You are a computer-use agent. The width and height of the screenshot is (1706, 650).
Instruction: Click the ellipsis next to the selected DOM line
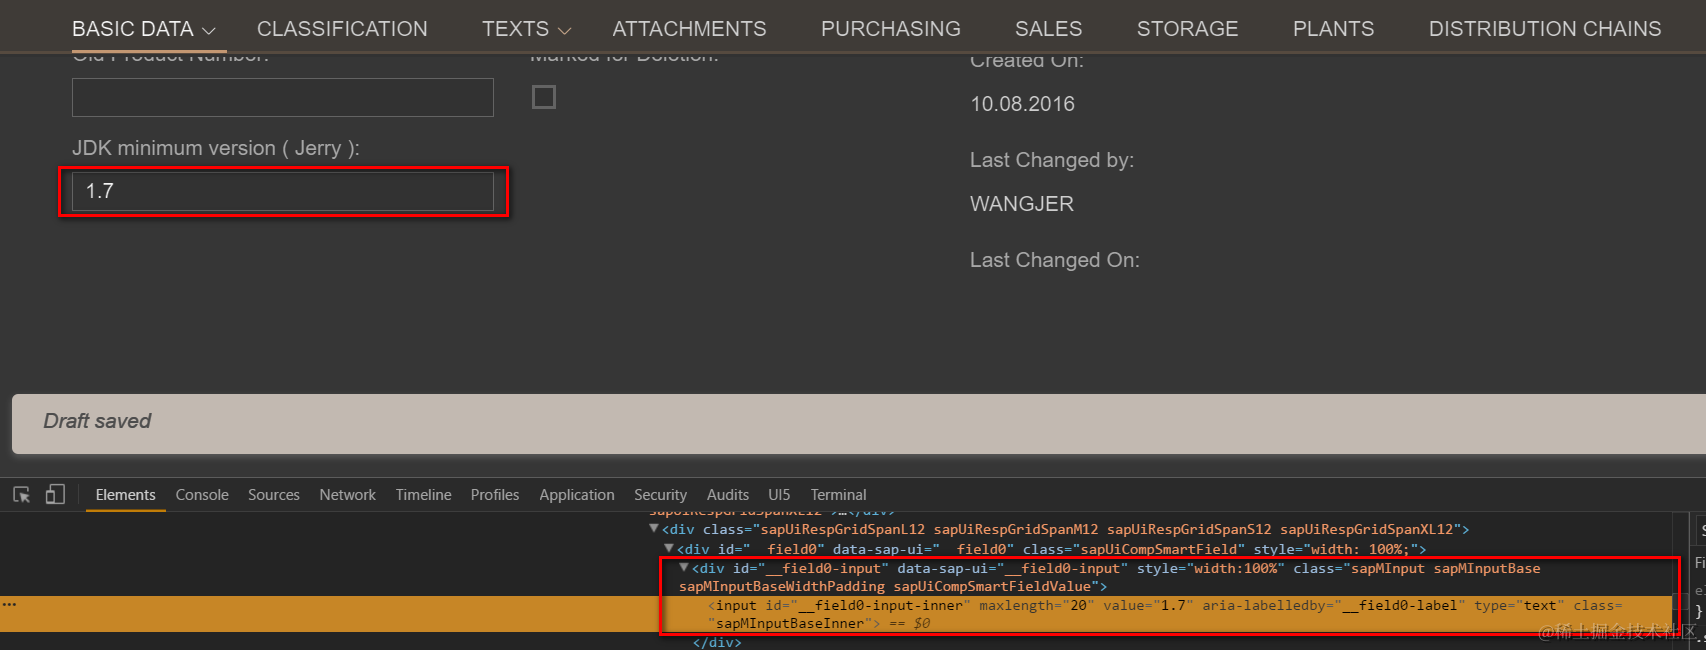[9, 605]
